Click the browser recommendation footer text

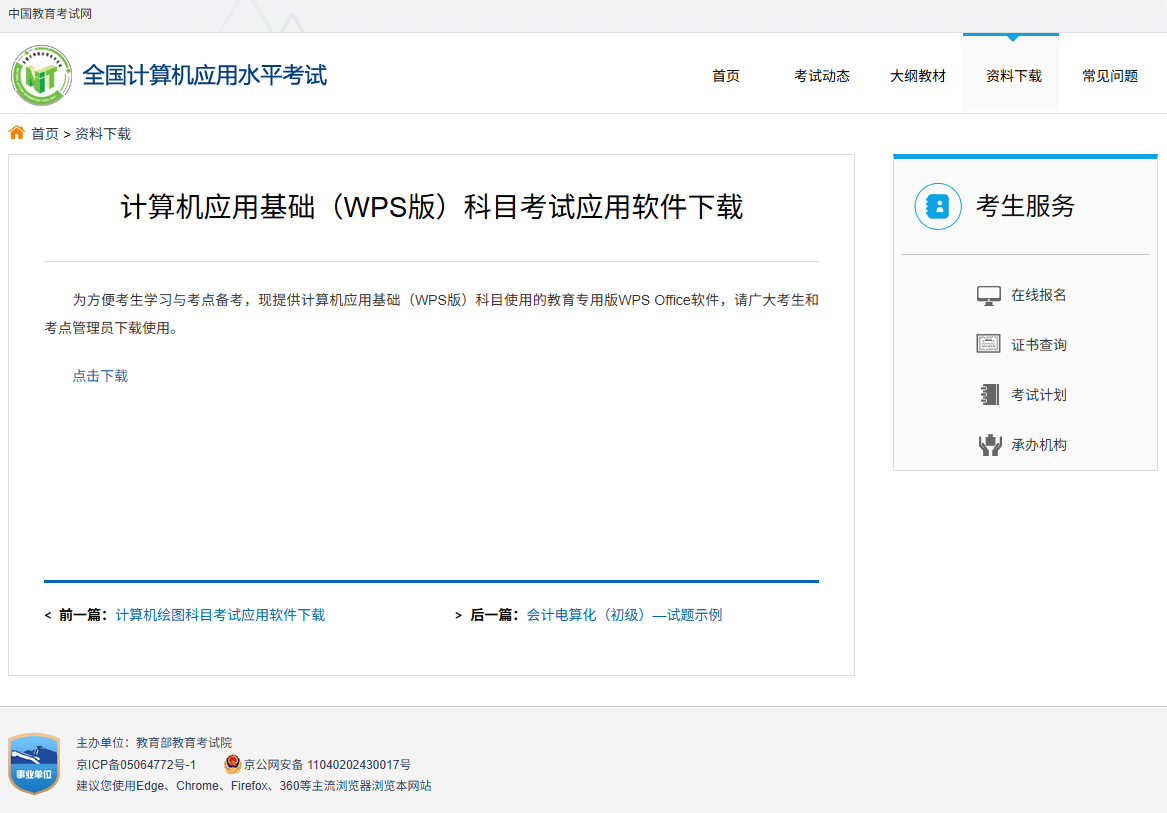[254, 785]
